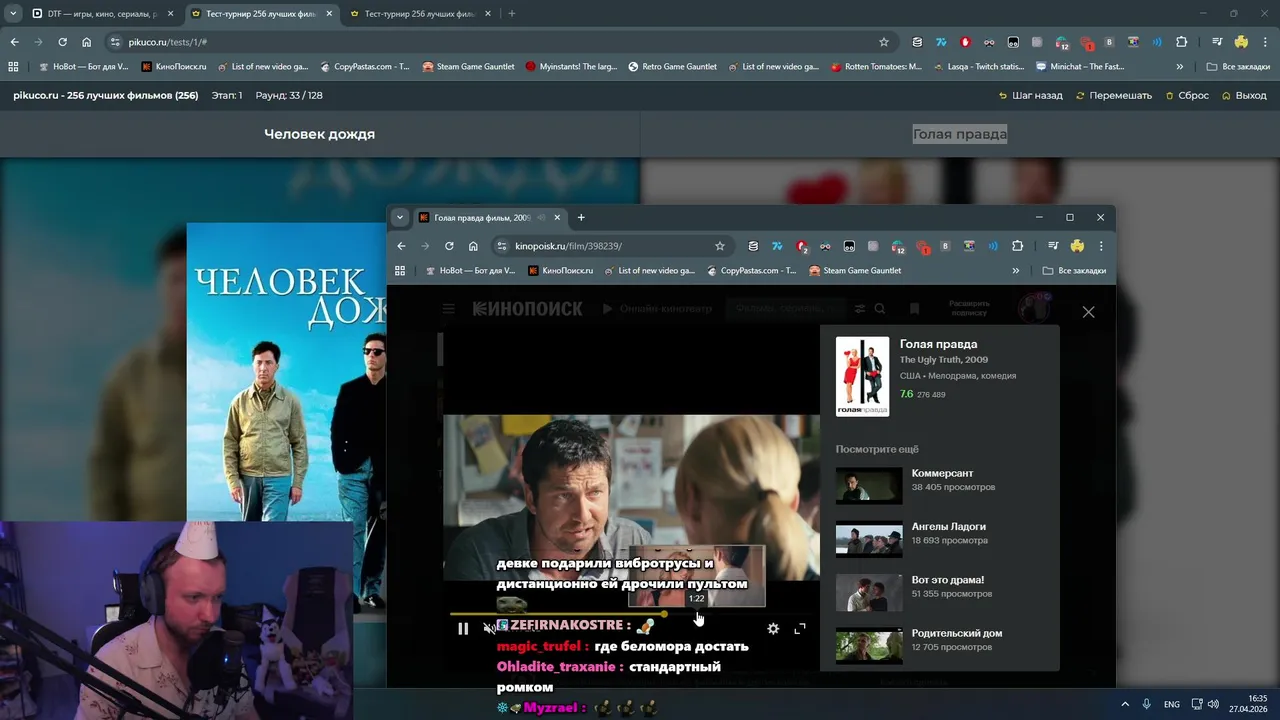
Task: Open home page in the pikuco.ru window
Action: pos(86,42)
